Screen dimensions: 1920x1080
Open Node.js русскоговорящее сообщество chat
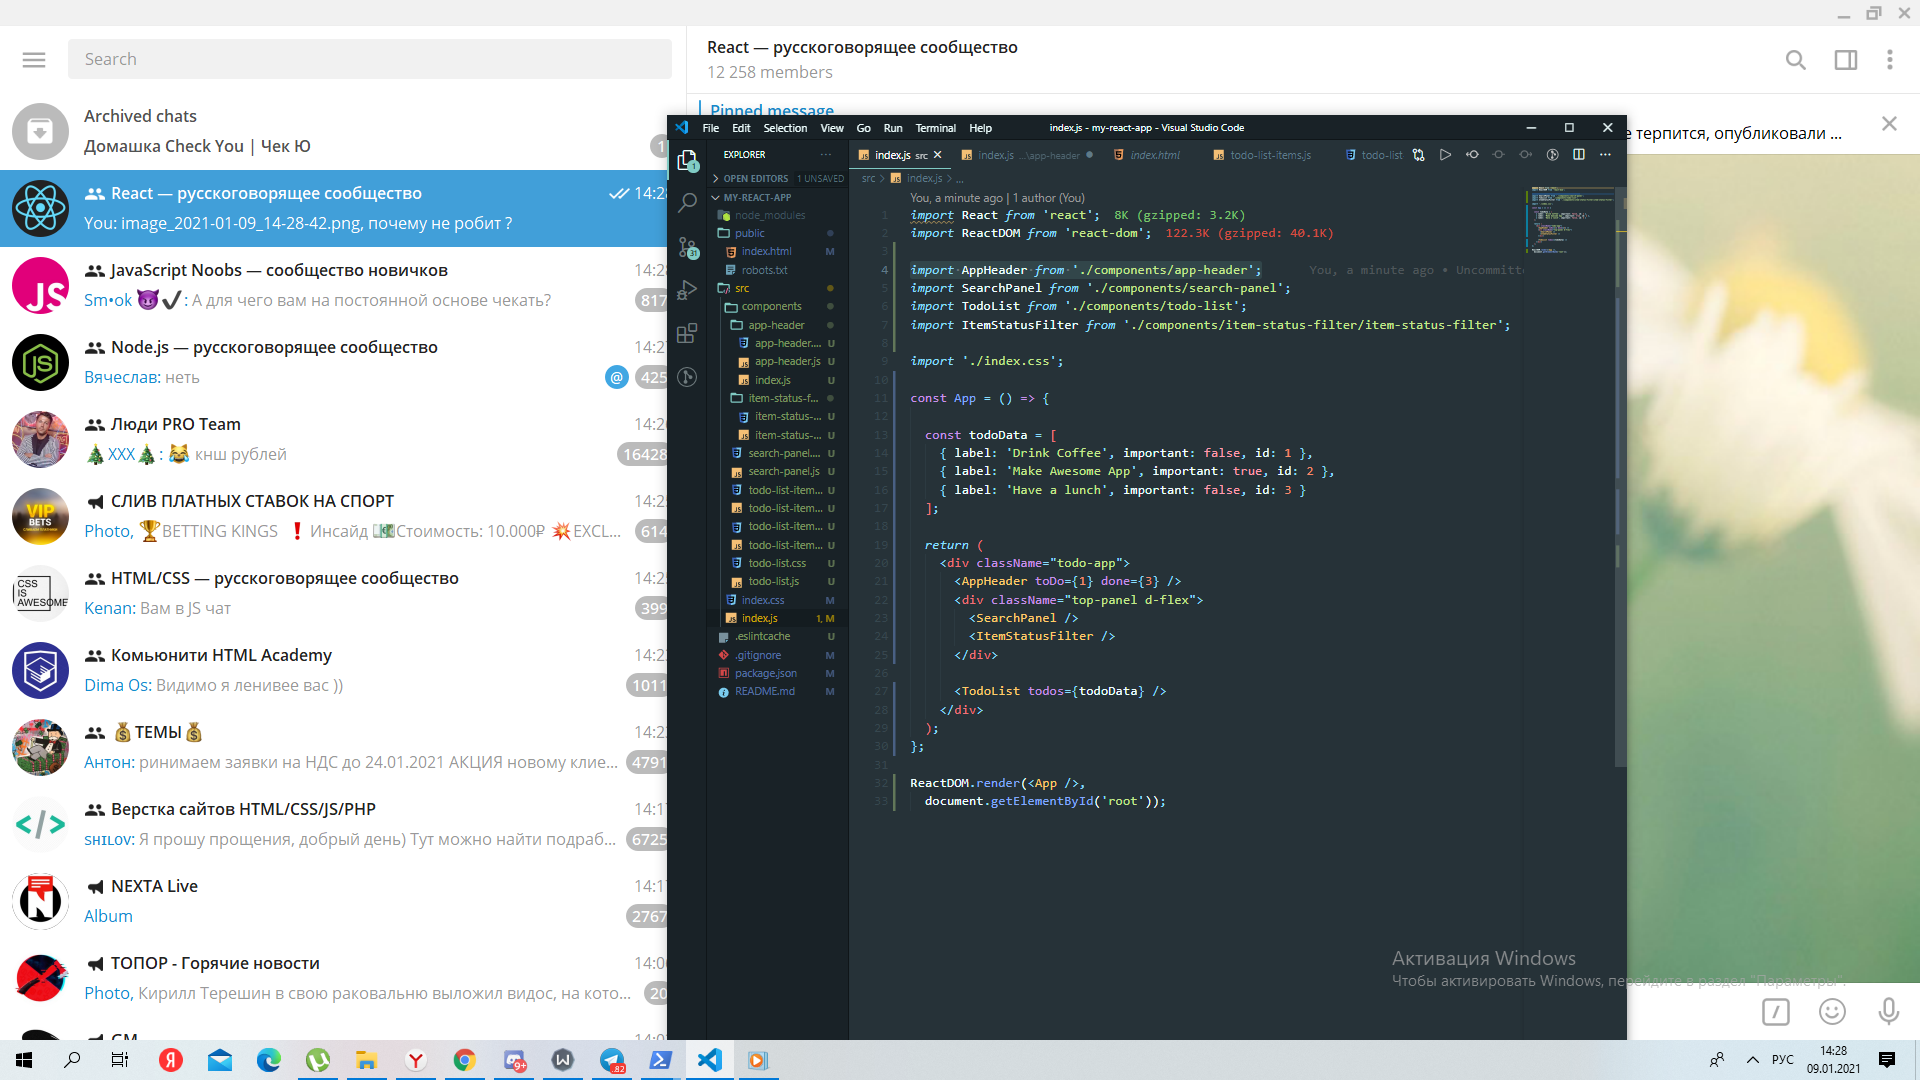(x=335, y=362)
